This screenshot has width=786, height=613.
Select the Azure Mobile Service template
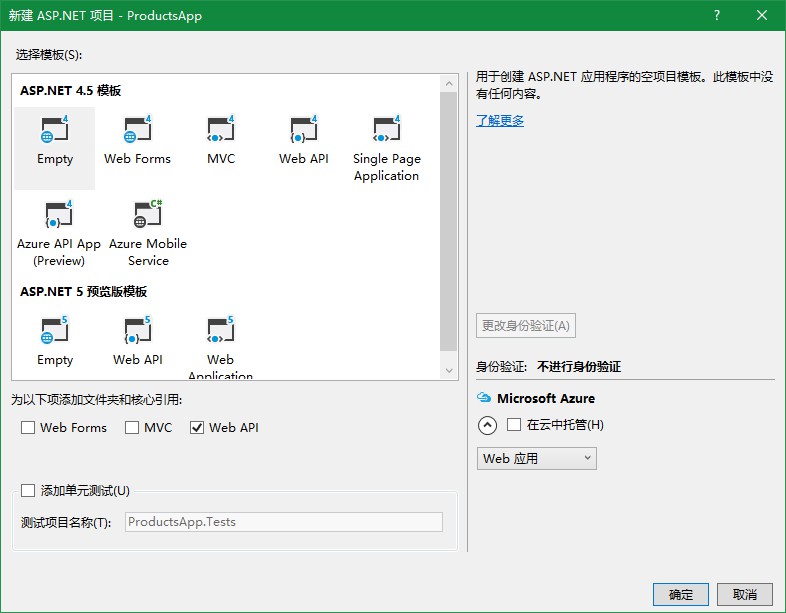[x=147, y=216]
